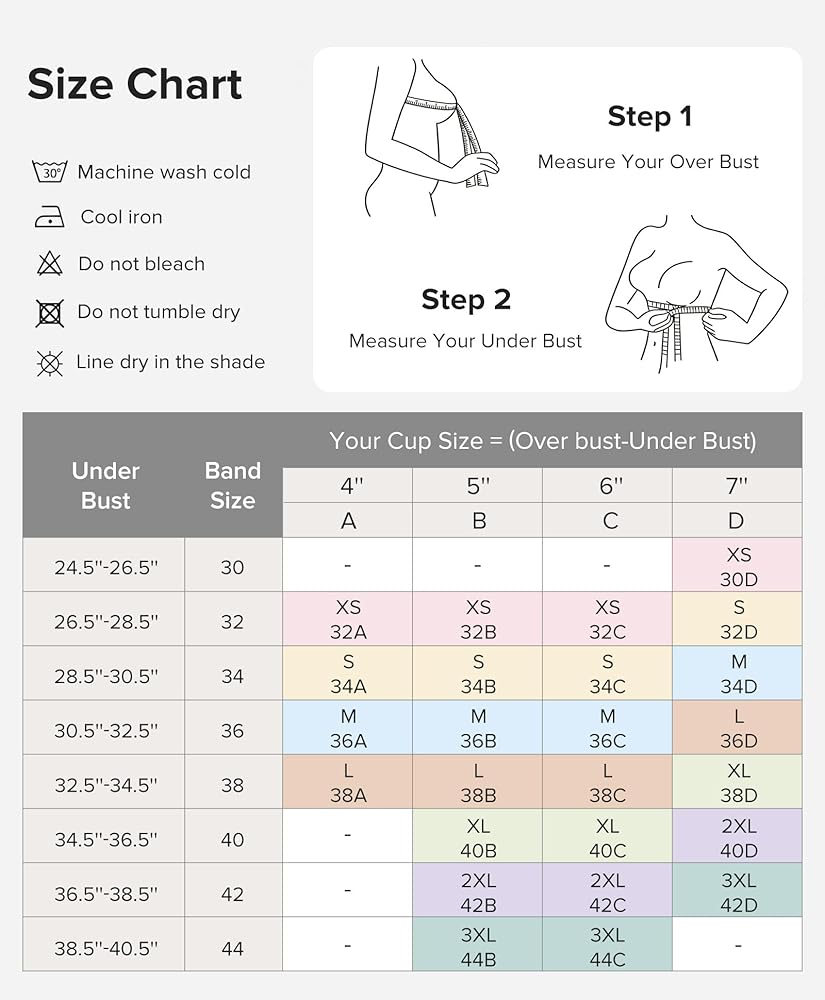825x1000 pixels.
Task: Select the cup size D header cell
Action: click(737, 520)
